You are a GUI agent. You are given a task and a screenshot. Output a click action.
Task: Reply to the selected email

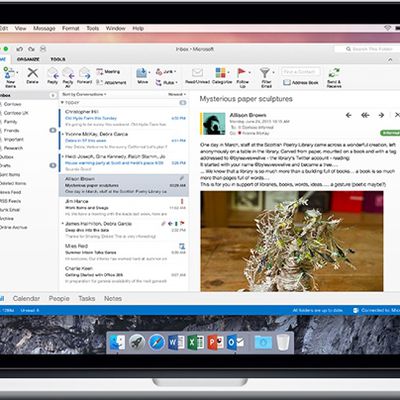pos(53,76)
